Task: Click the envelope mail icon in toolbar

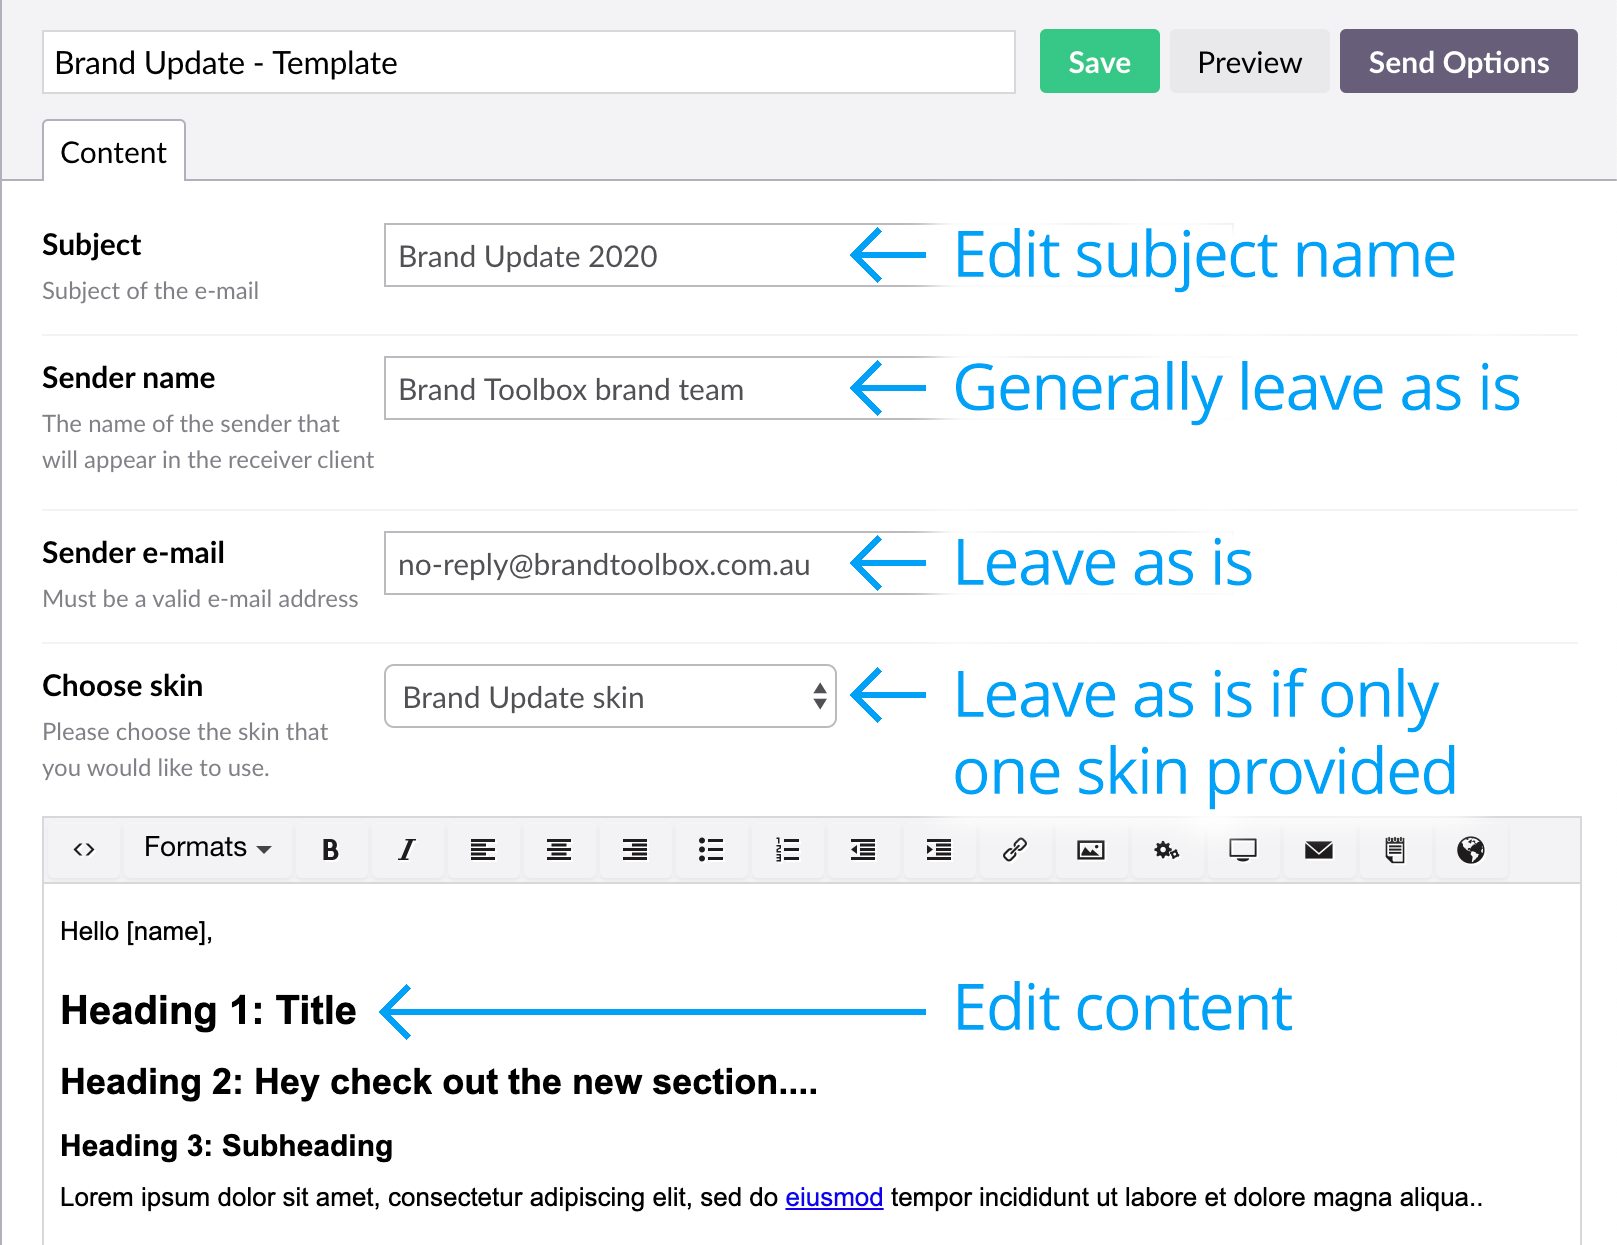Action: coord(1319,850)
